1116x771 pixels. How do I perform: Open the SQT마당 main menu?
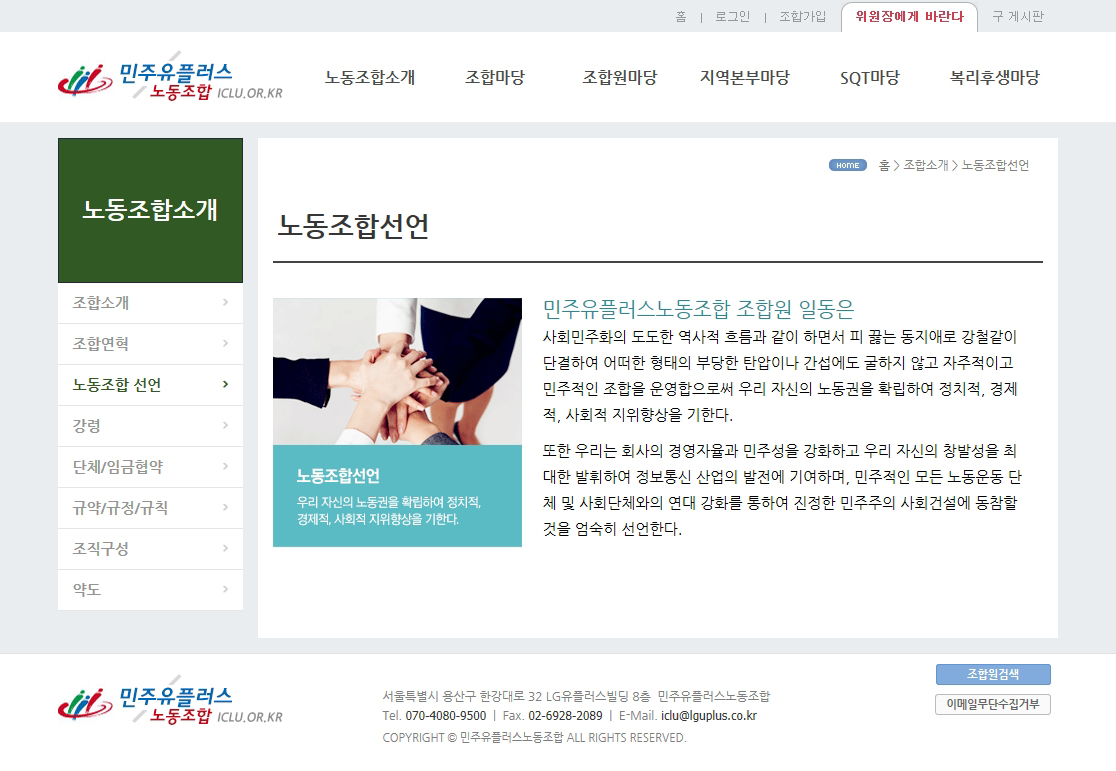point(870,78)
